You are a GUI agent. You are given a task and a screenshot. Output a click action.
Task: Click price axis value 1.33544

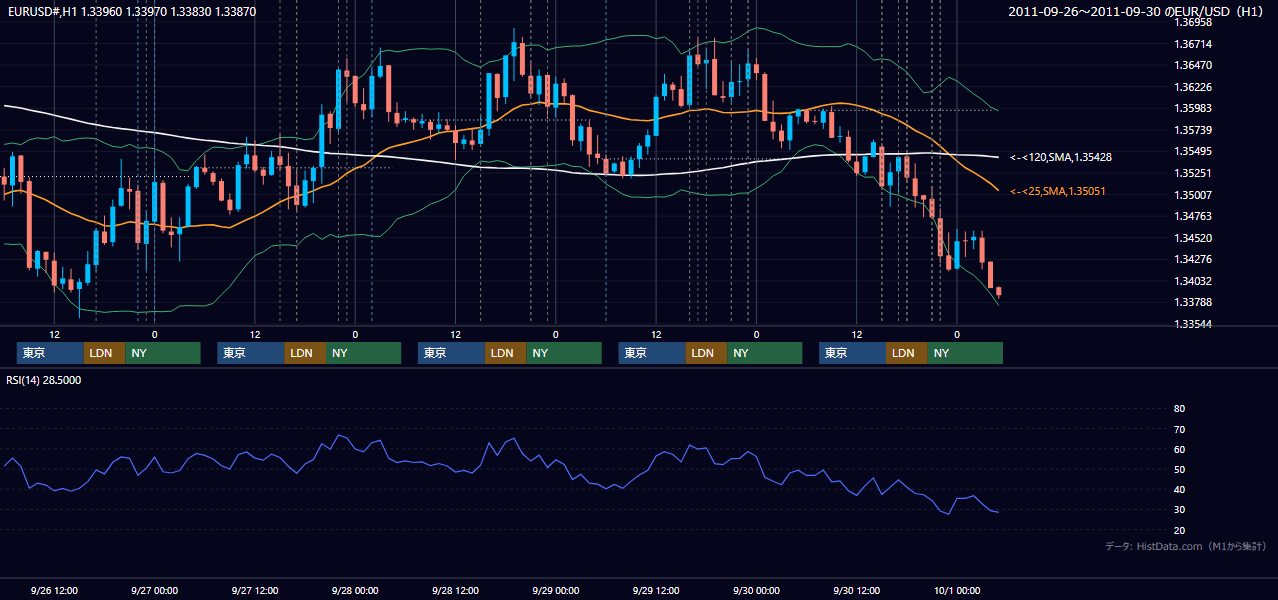[x=1192, y=324]
